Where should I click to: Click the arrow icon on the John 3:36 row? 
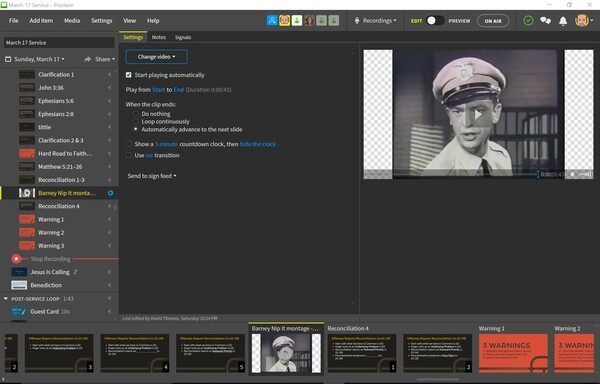(x=109, y=88)
